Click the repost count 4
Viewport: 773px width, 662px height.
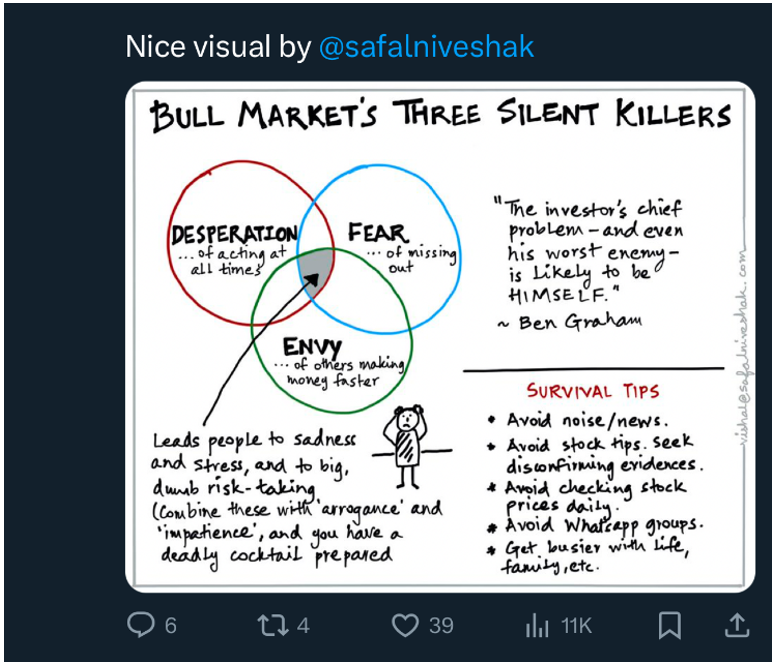302,626
